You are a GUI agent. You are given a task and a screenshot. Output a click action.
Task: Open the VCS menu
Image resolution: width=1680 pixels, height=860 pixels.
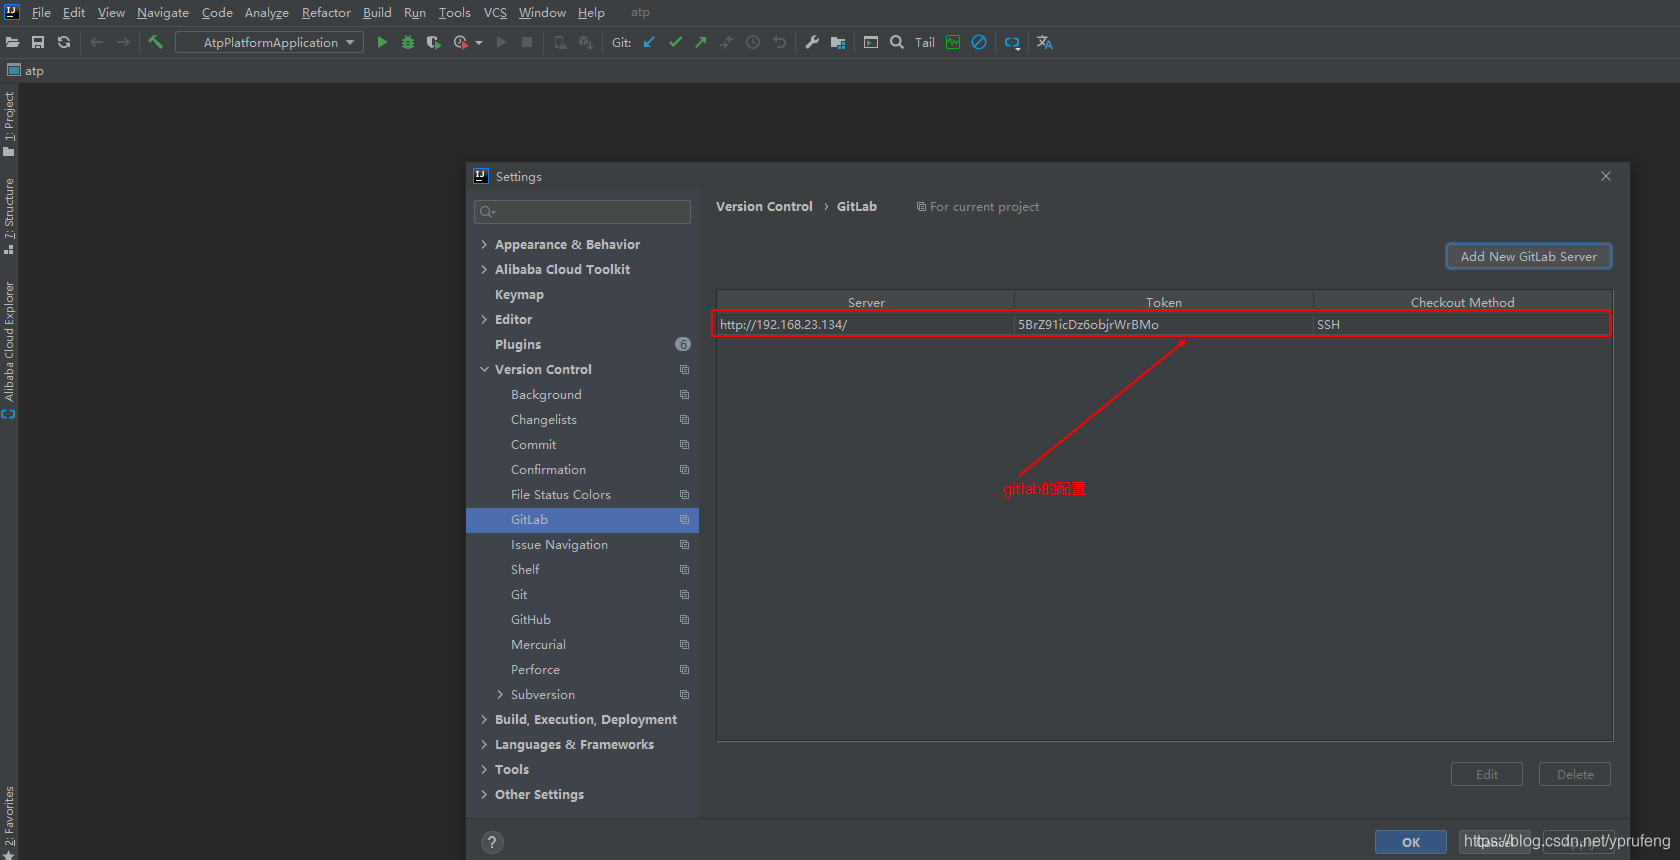point(495,12)
